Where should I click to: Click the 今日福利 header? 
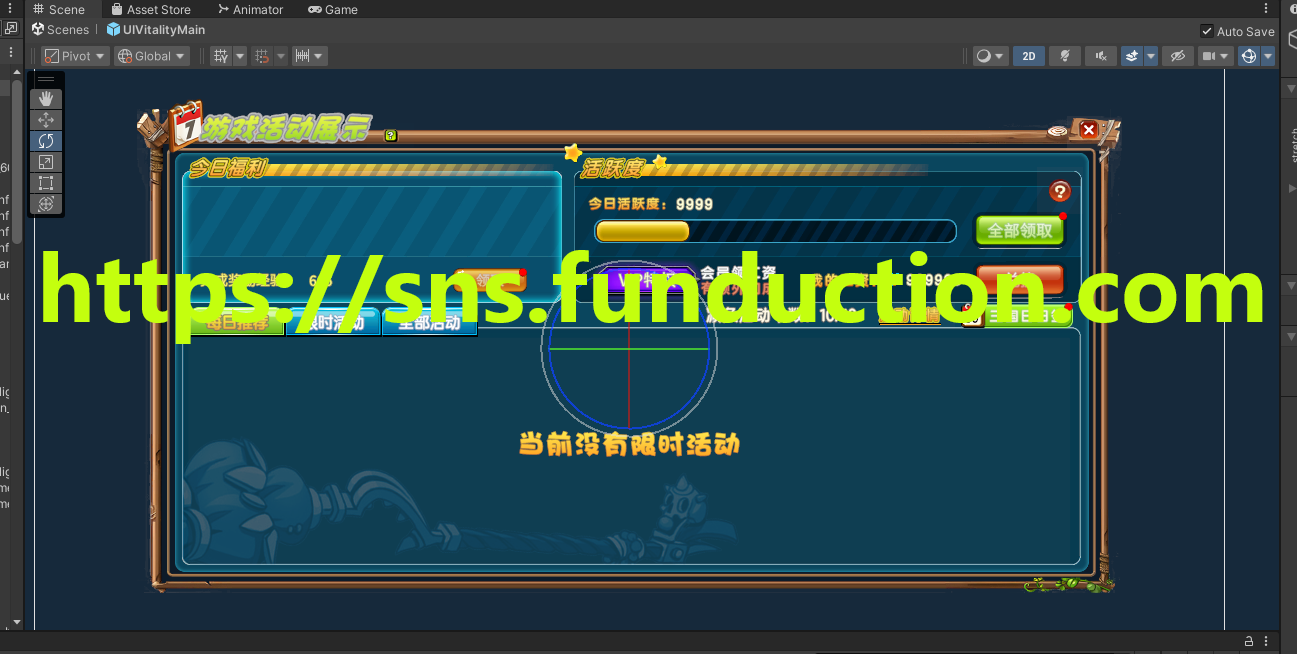click(228, 168)
